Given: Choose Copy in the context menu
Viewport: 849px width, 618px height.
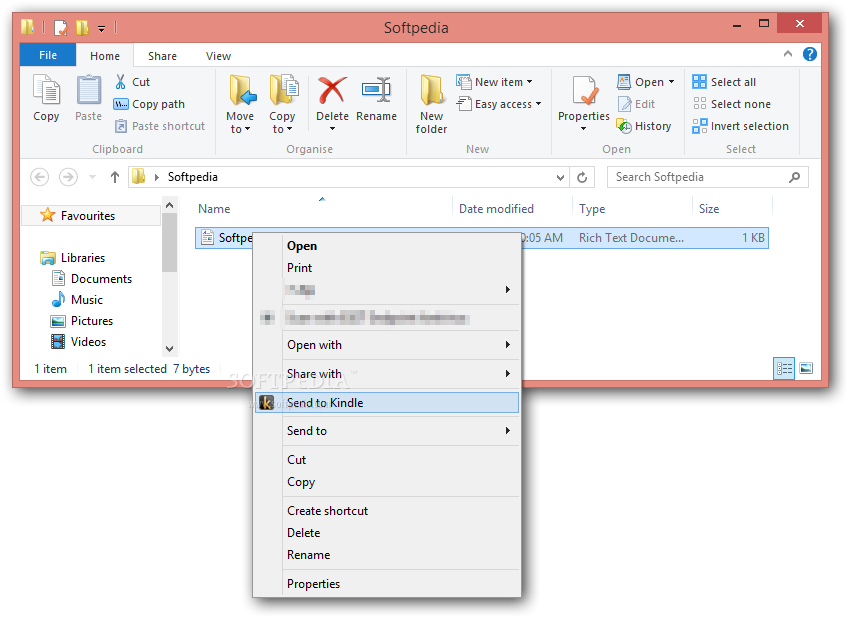Looking at the screenshot, I should (387, 482).
